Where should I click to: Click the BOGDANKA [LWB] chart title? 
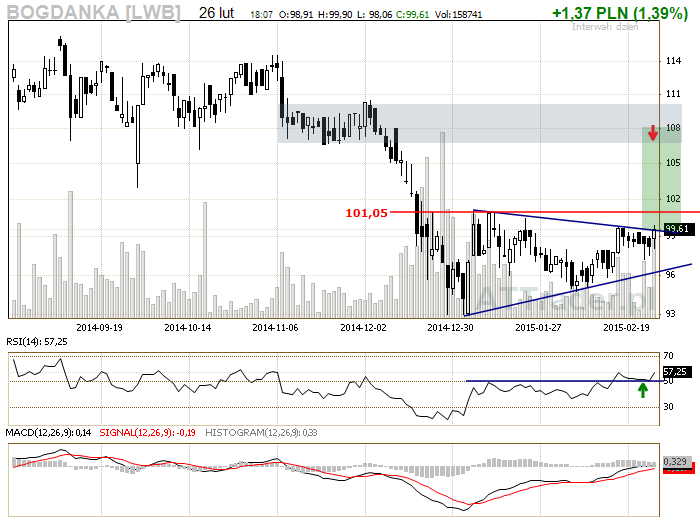(94, 12)
